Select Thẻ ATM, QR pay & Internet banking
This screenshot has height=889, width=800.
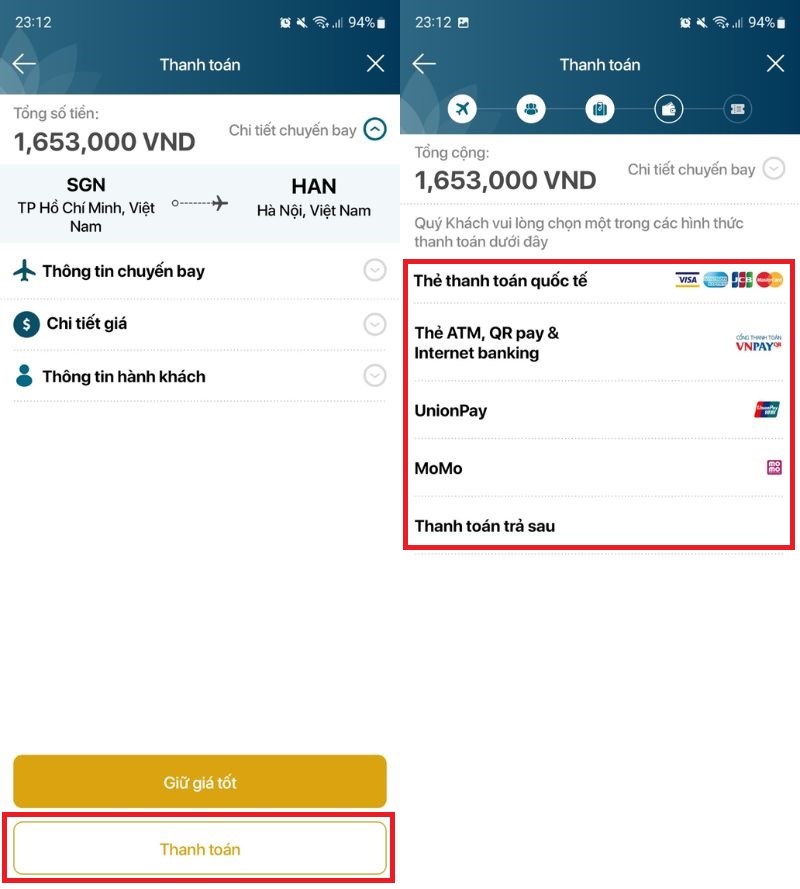click(x=599, y=342)
